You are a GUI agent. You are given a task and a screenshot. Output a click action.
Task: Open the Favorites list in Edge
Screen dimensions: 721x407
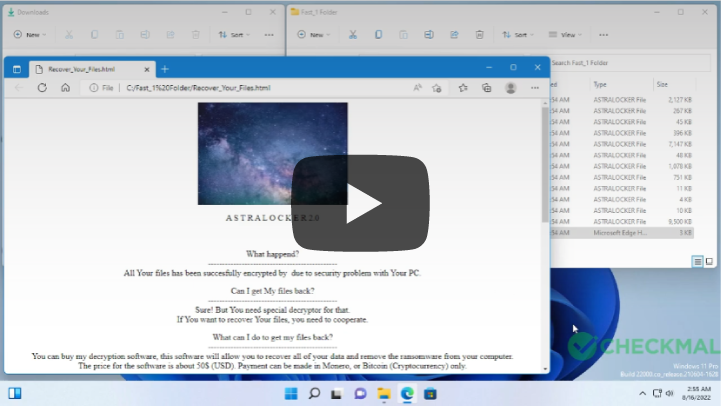pyautogui.click(x=463, y=88)
